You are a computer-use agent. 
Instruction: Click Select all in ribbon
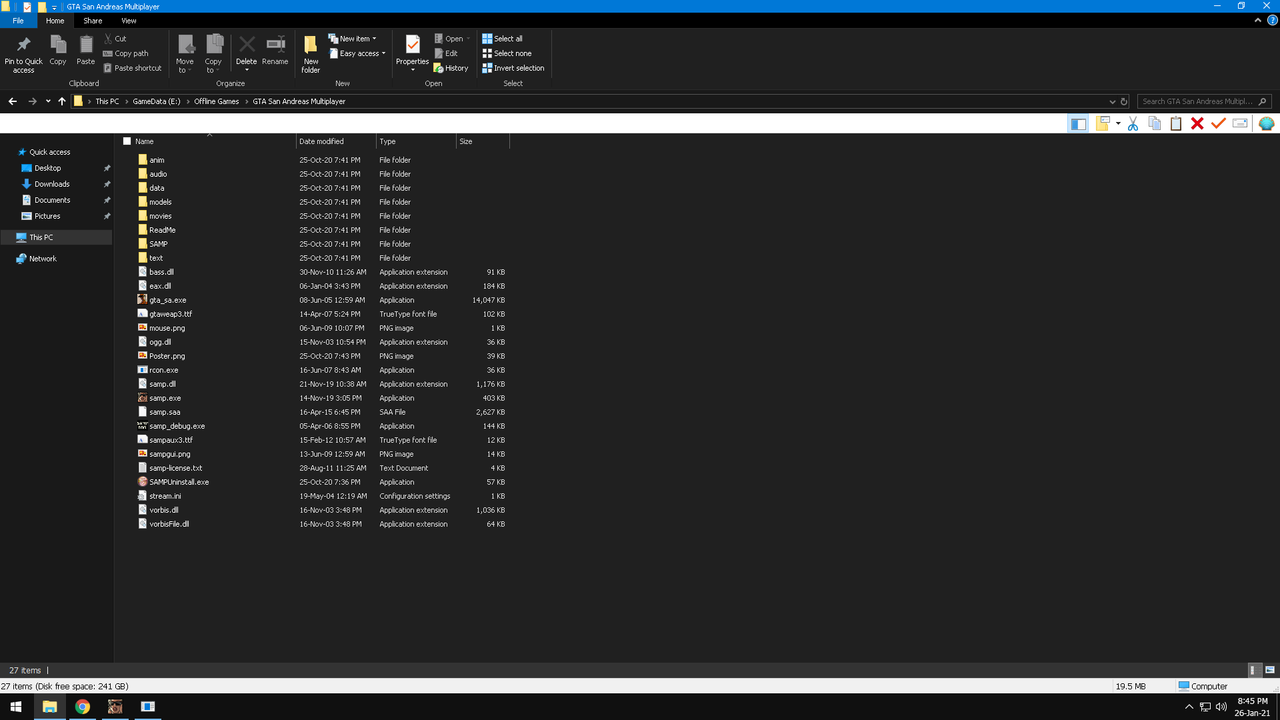(x=502, y=39)
